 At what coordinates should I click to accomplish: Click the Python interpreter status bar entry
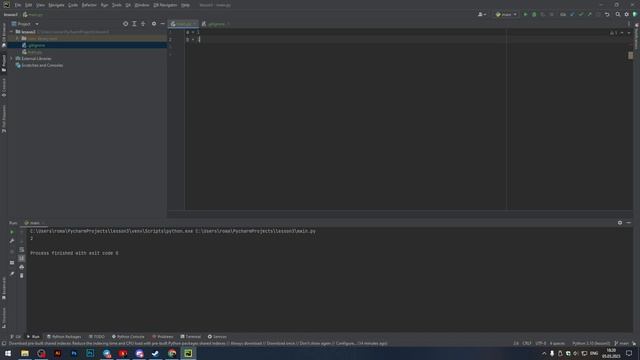pyautogui.click(x=591, y=344)
